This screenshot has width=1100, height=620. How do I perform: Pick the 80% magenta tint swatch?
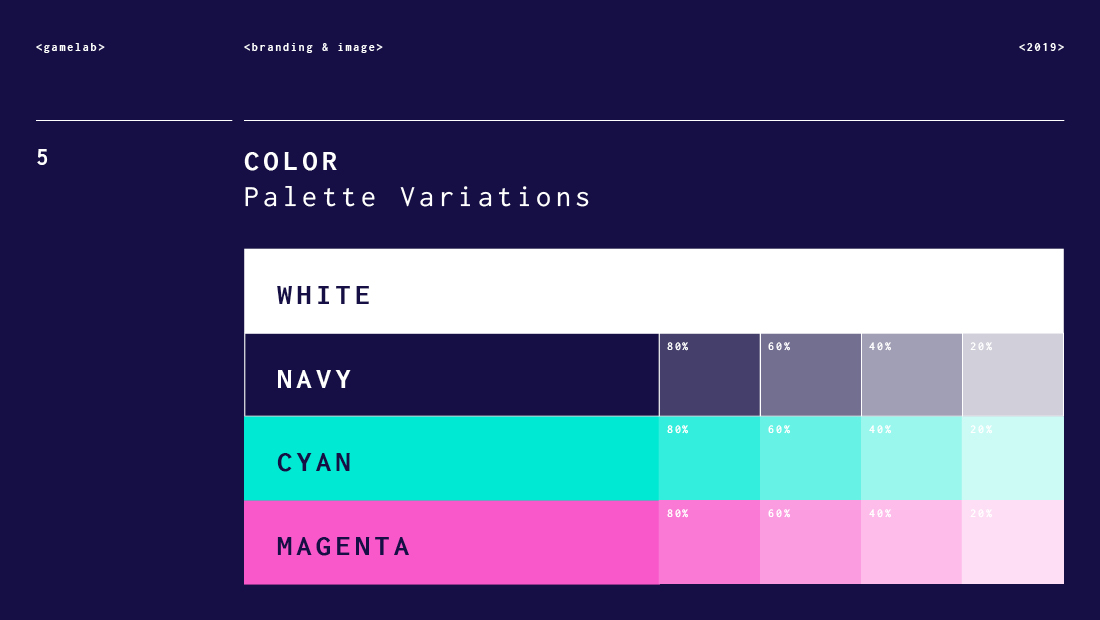pyautogui.click(x=709, y=543)
